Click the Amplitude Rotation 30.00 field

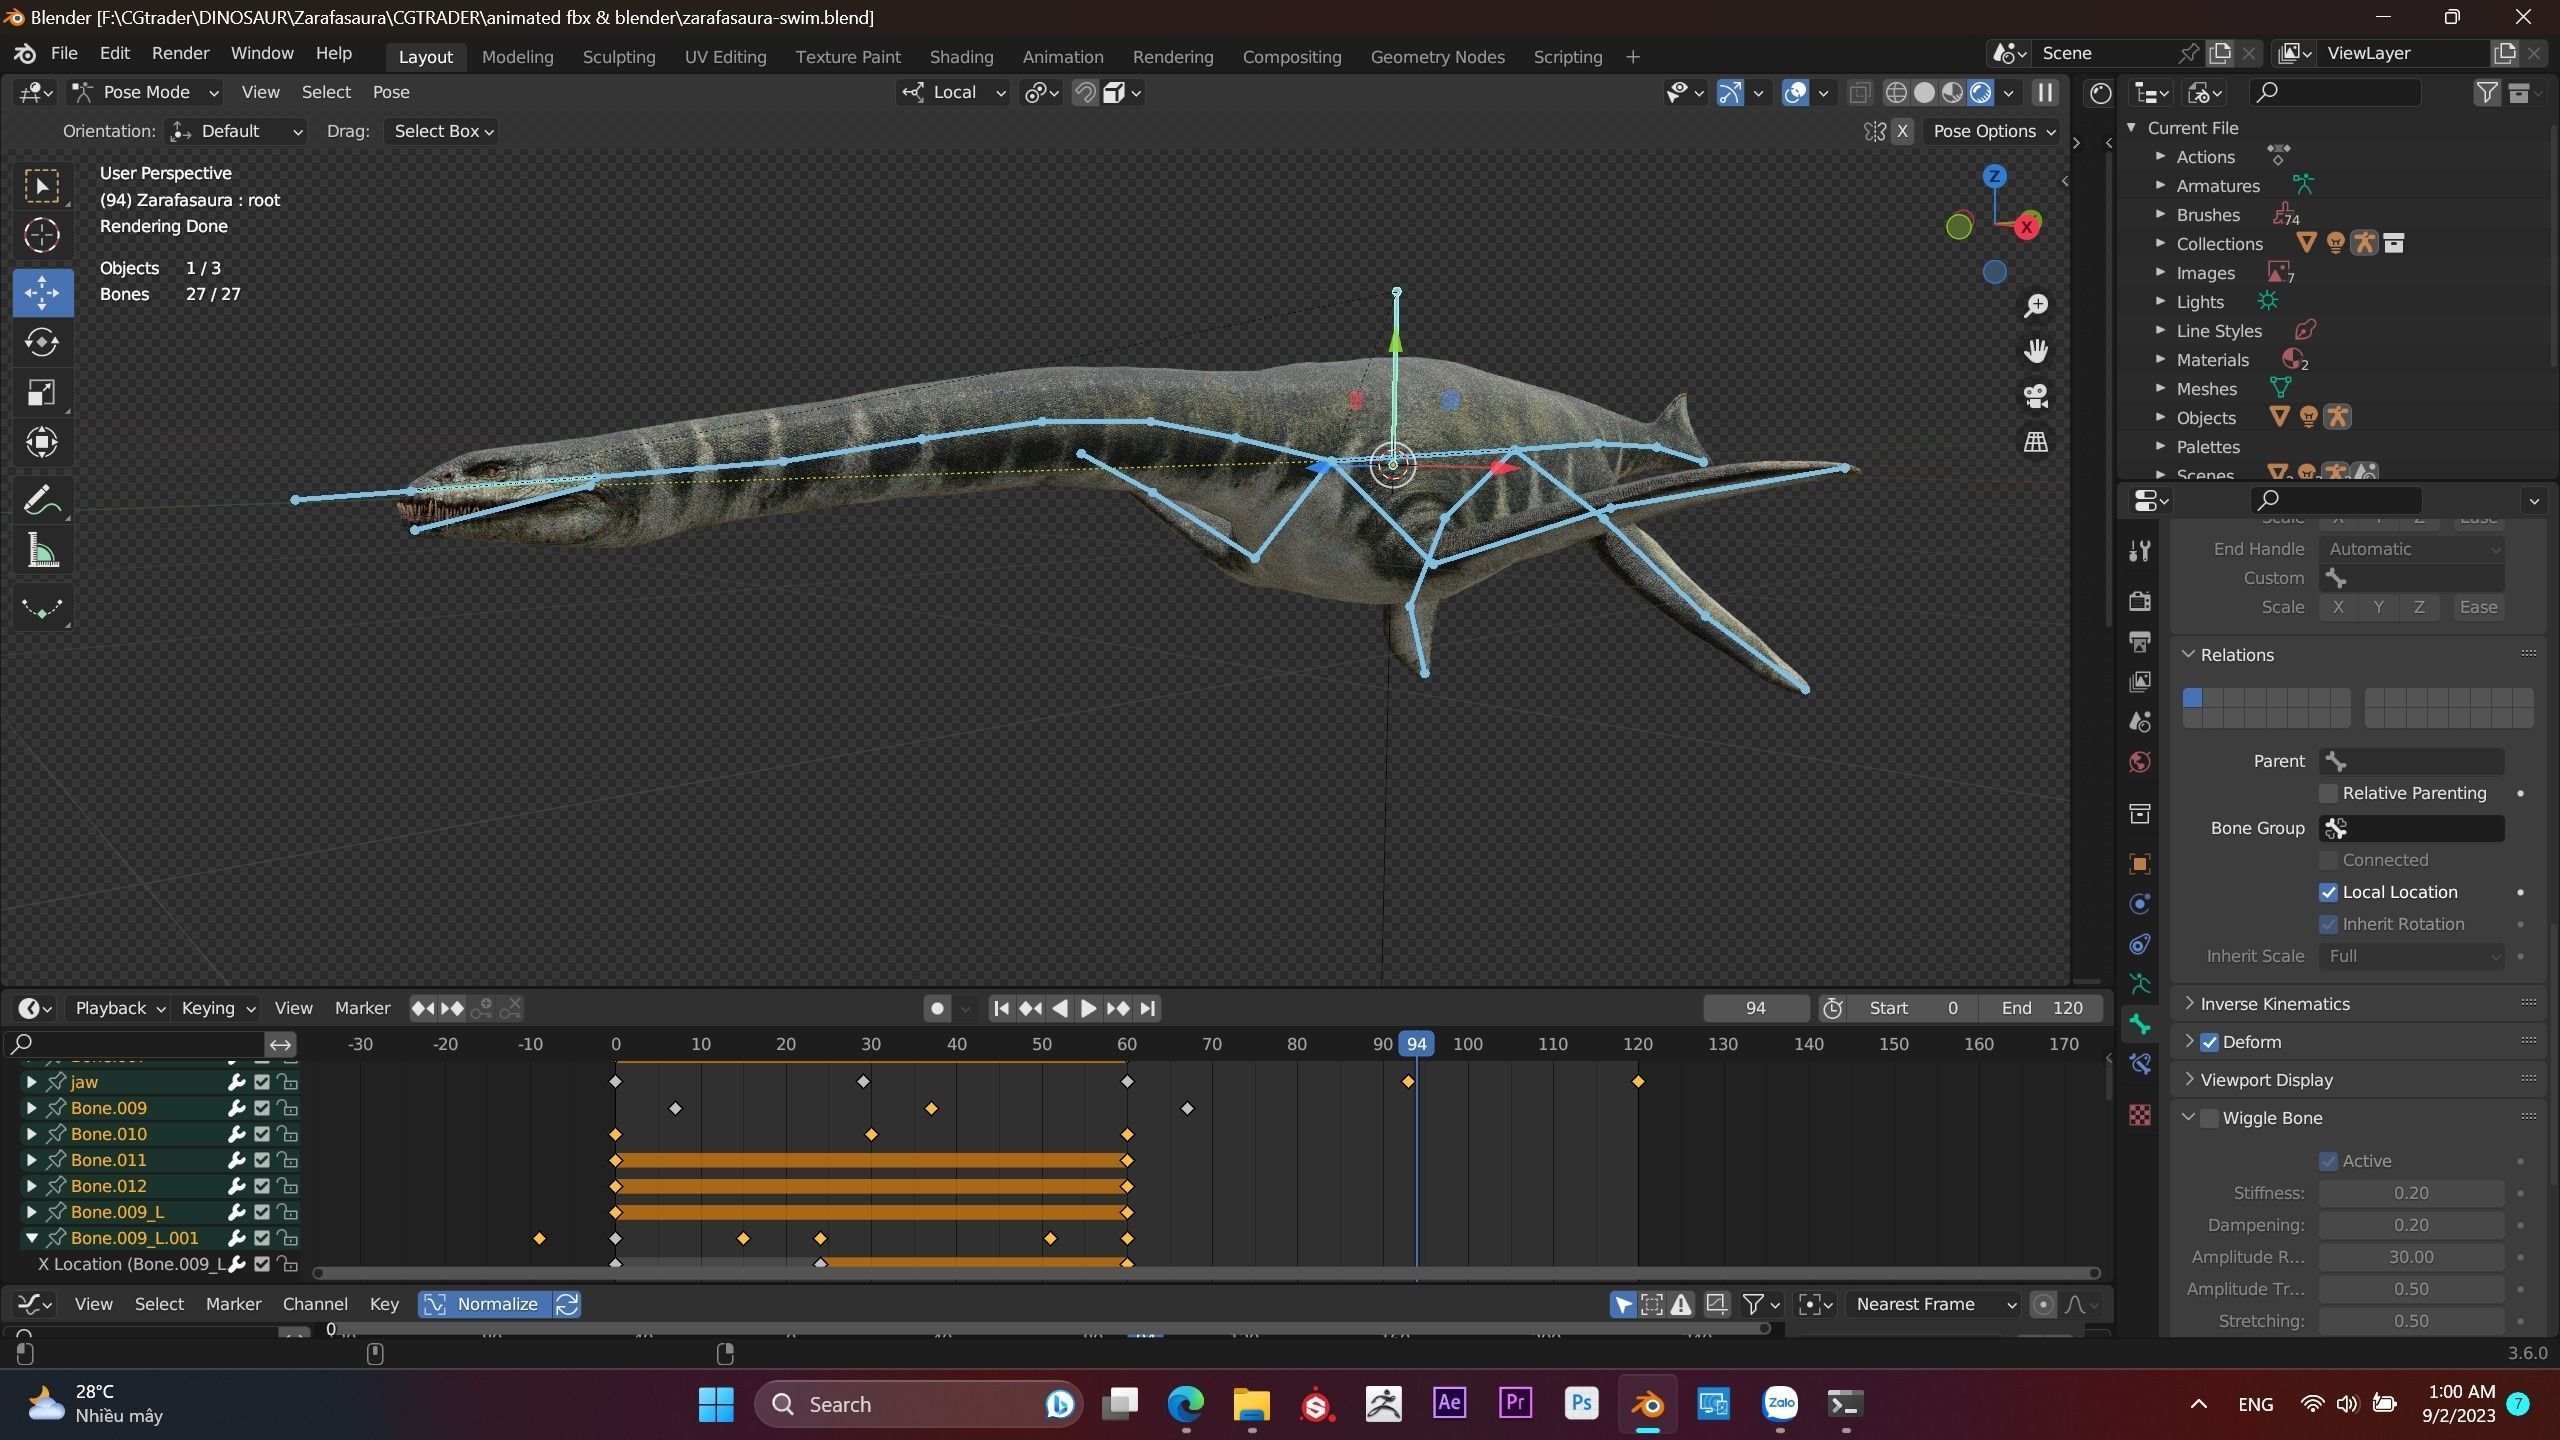[x=2411, y=1257]
